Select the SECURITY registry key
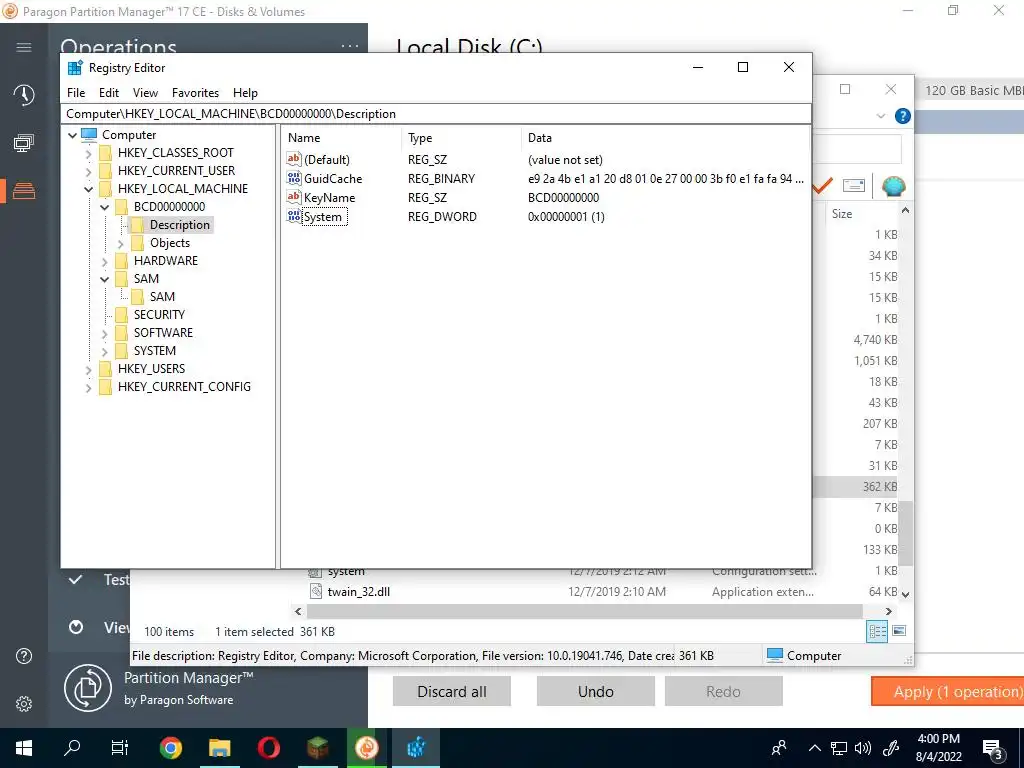The height and width of the screenshot is (768, 1024). [x=159, y=315]
